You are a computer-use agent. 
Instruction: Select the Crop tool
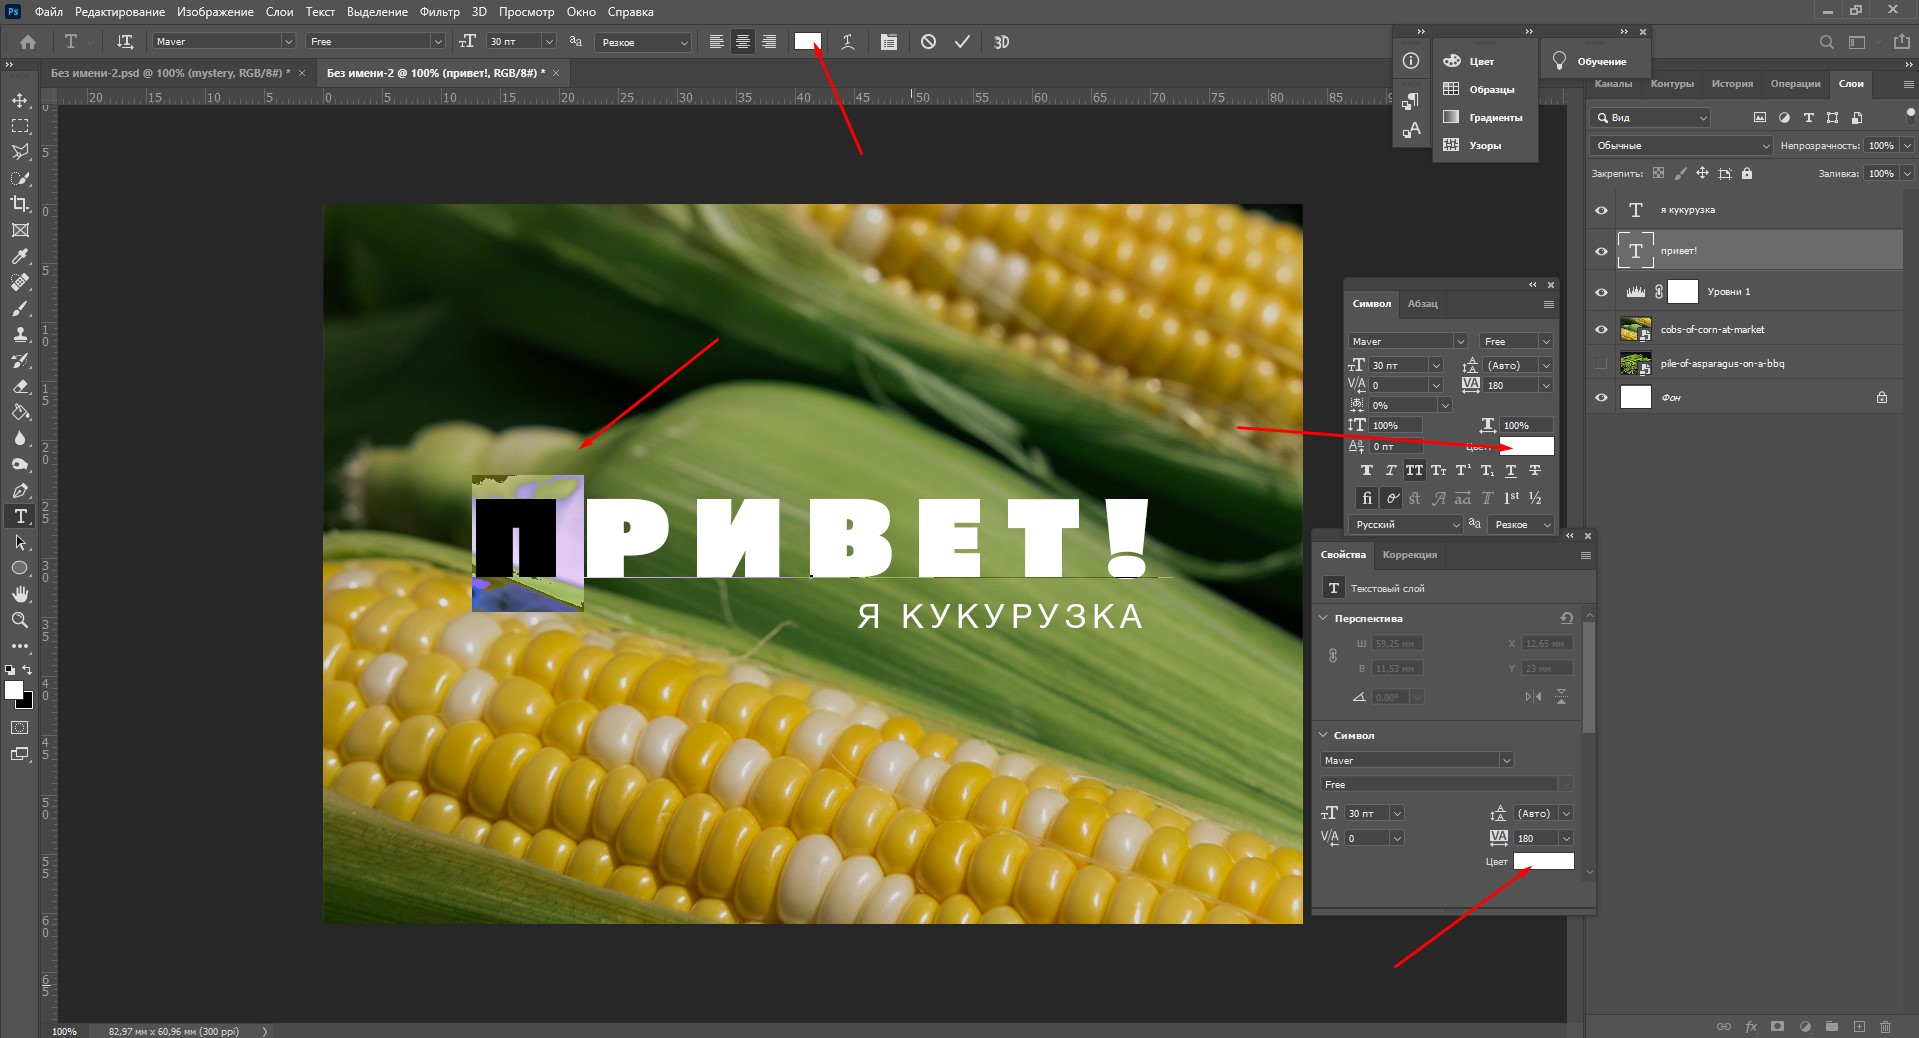(20, 204)
